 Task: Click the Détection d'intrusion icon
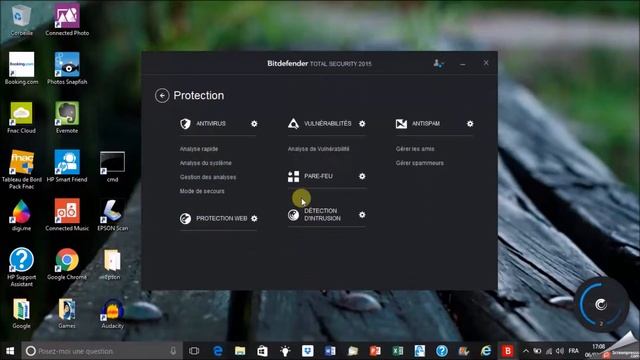[x=293, y=215]
